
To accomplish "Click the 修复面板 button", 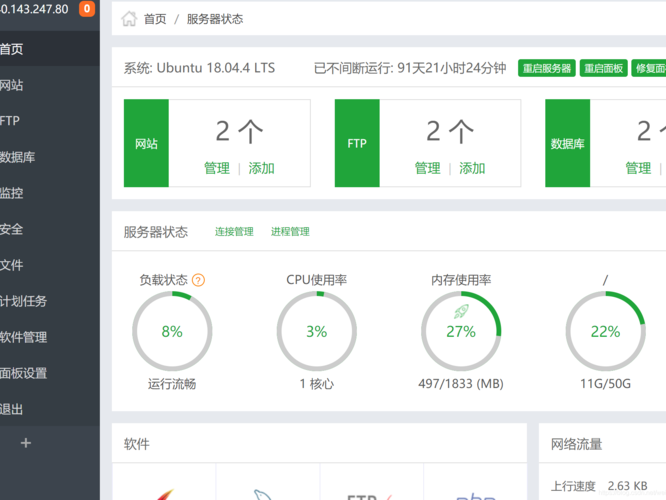I will pos(649,68).
